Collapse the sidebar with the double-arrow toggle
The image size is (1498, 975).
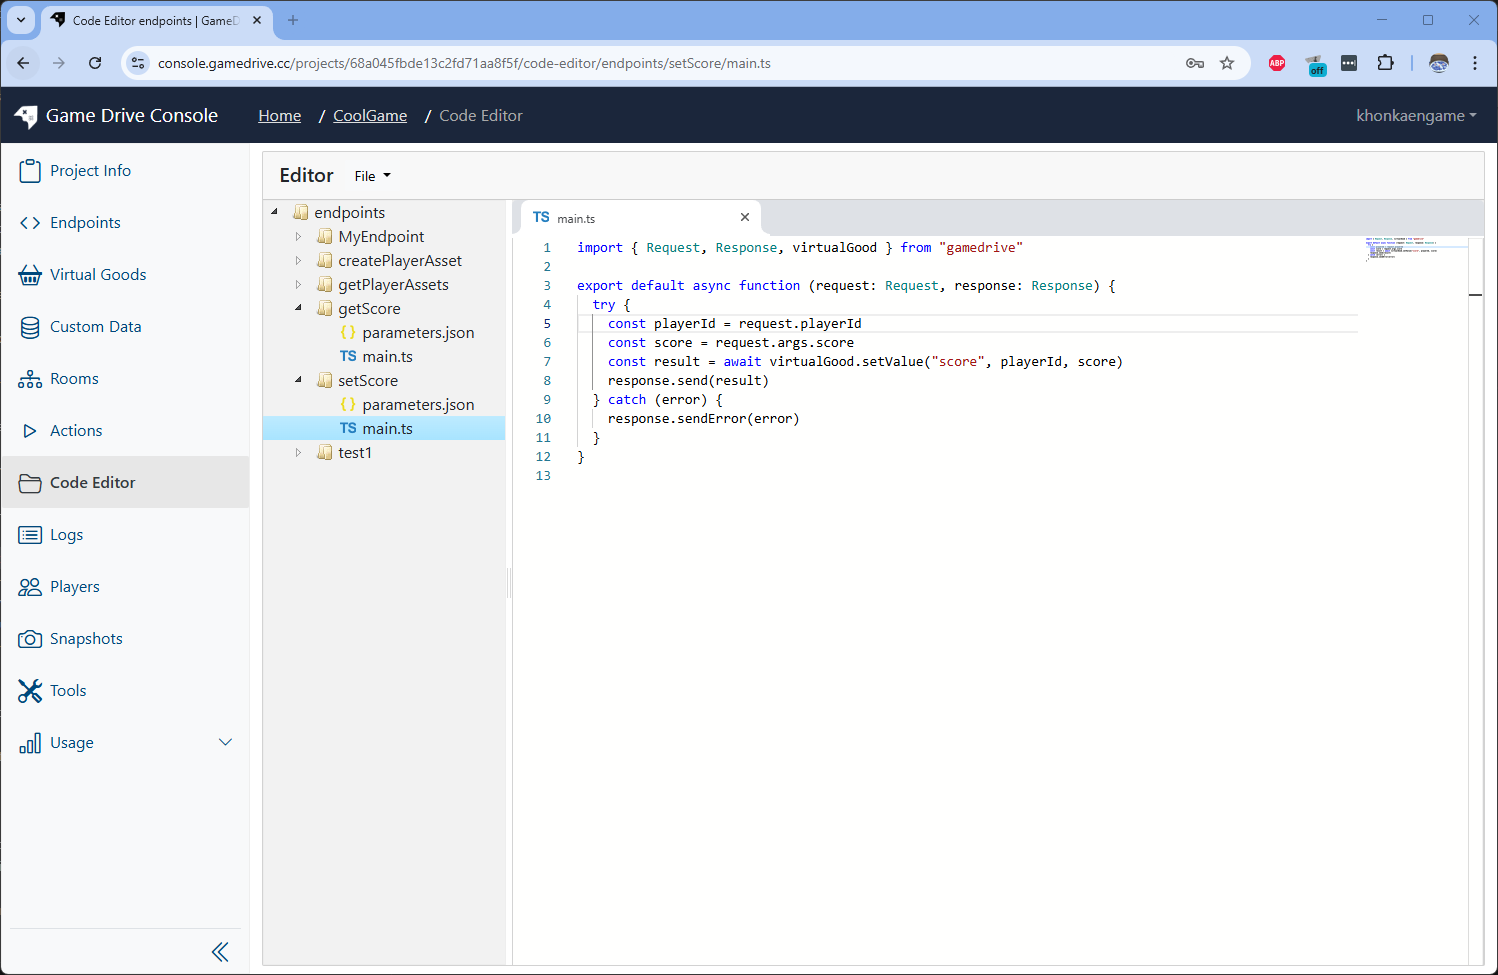click(220, 951)
